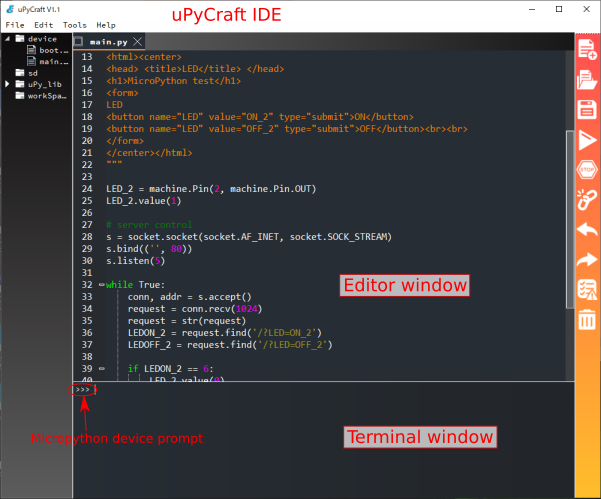Screen dimensions: 601x499
Task: Open the Help menu
Action: pos(106,25)
